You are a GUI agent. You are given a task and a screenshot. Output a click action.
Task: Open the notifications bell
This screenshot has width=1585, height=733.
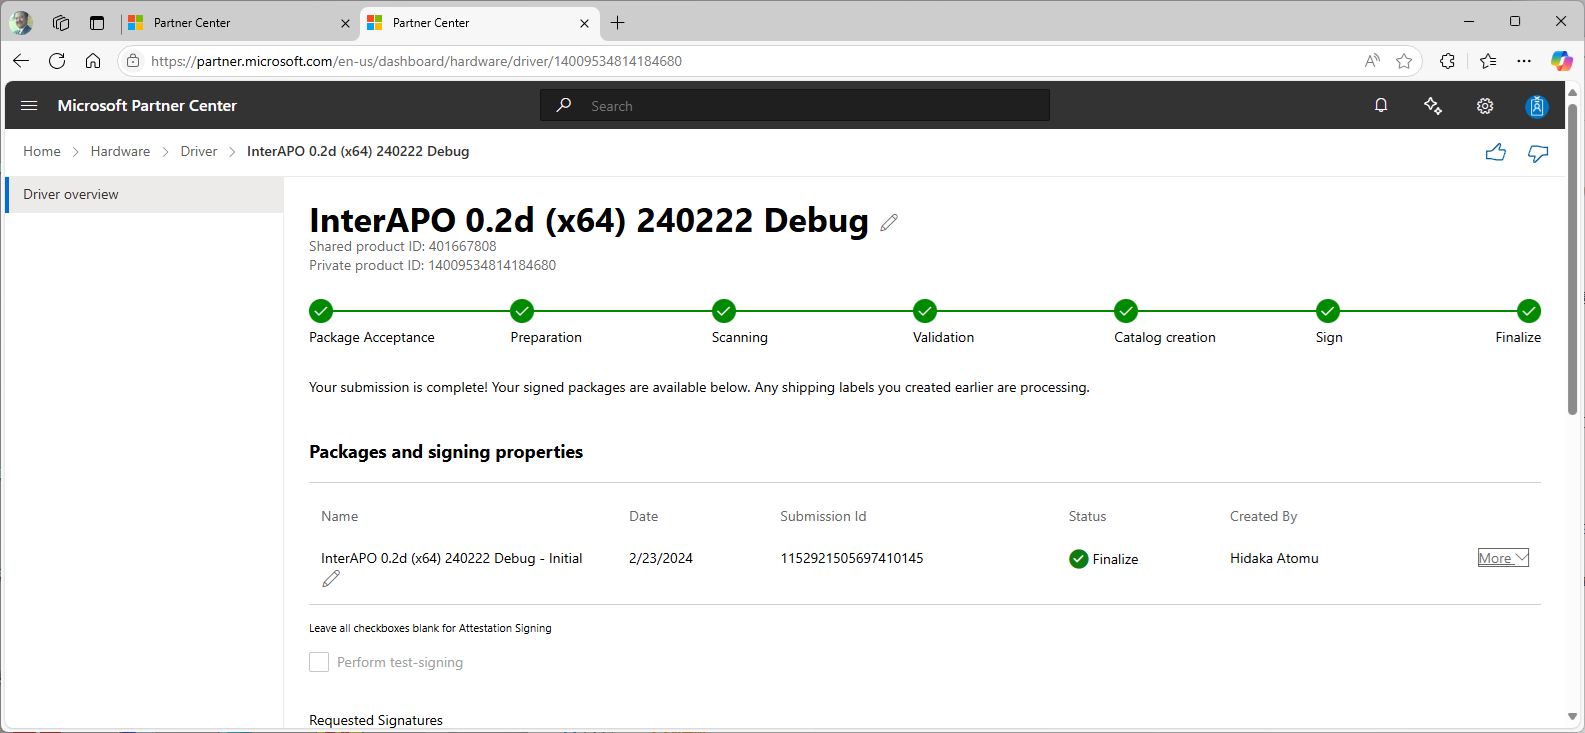(1381, 105)
